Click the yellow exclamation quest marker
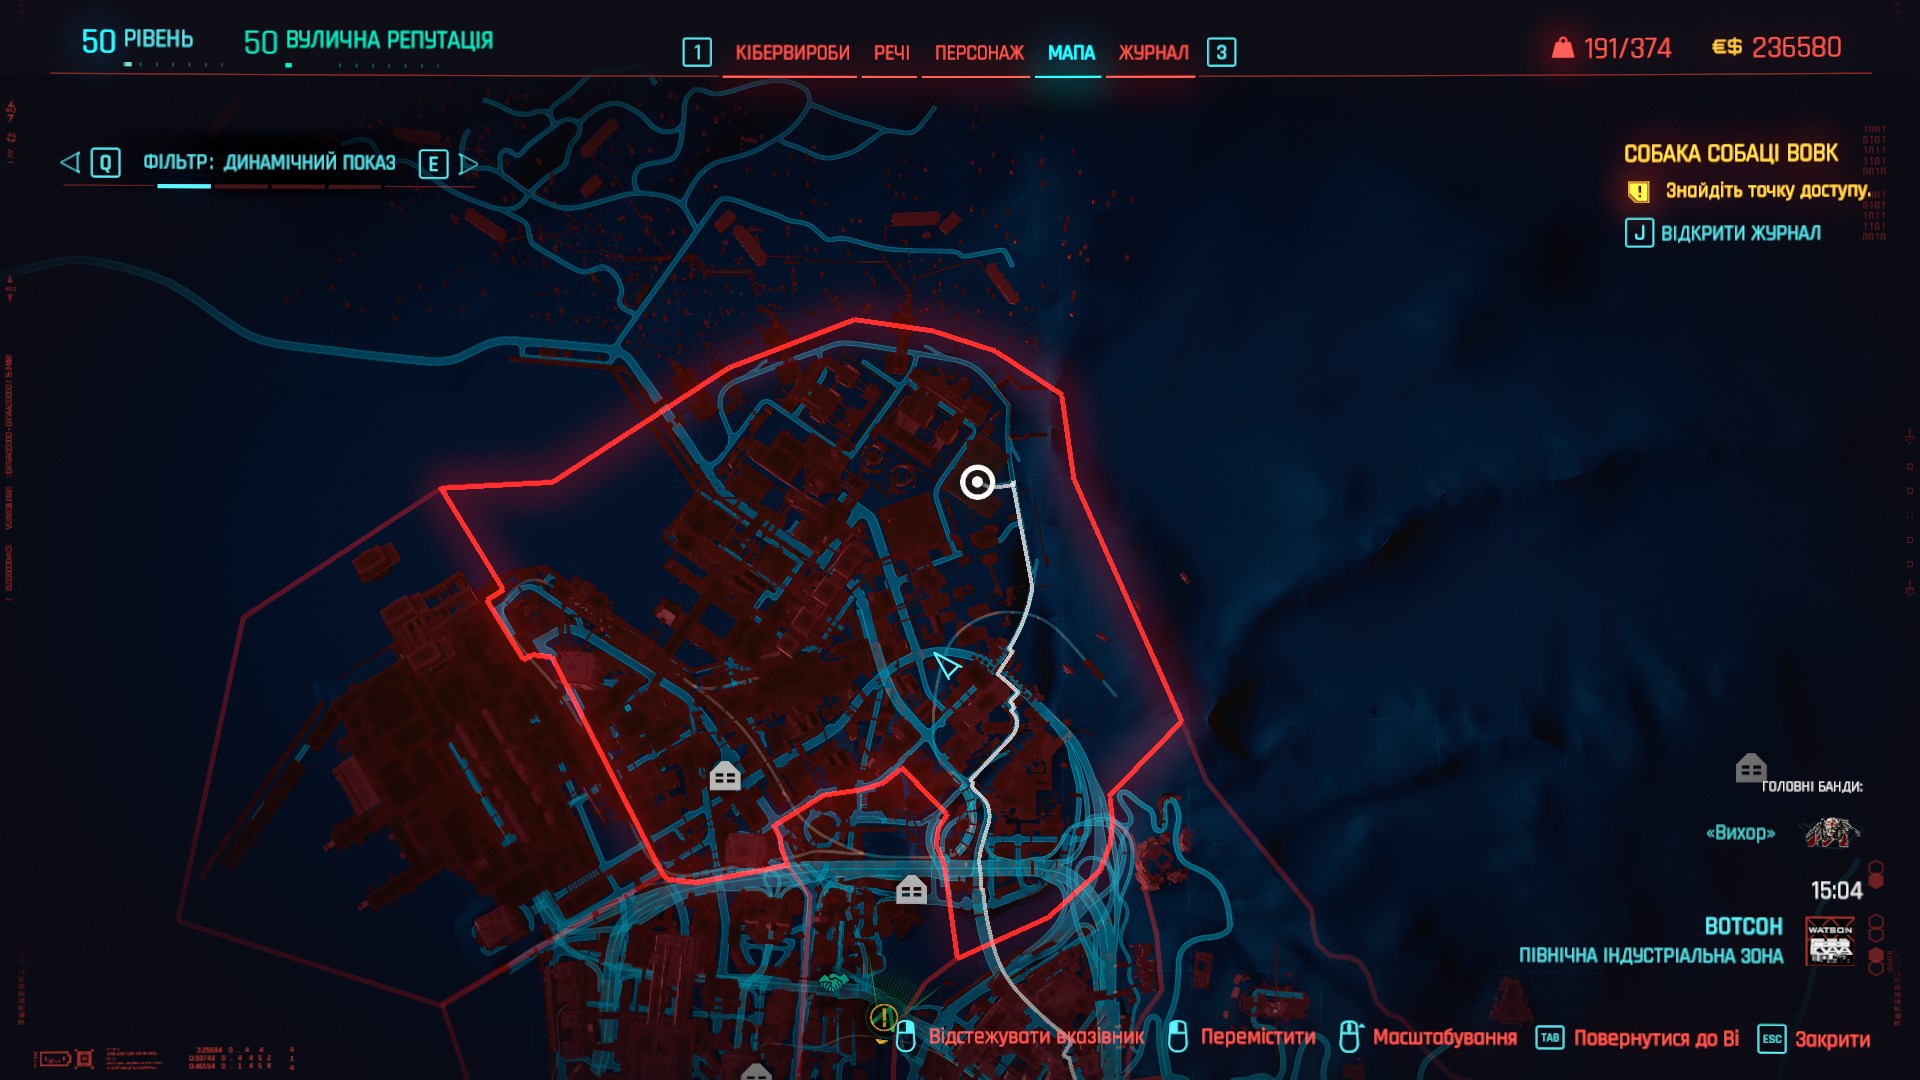1920x1080 pixels. (883, 1018)
